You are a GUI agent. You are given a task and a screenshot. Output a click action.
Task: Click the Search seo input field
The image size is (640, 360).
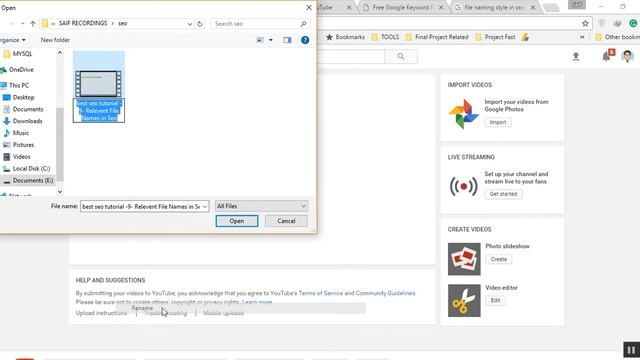(x=255, y=24)
